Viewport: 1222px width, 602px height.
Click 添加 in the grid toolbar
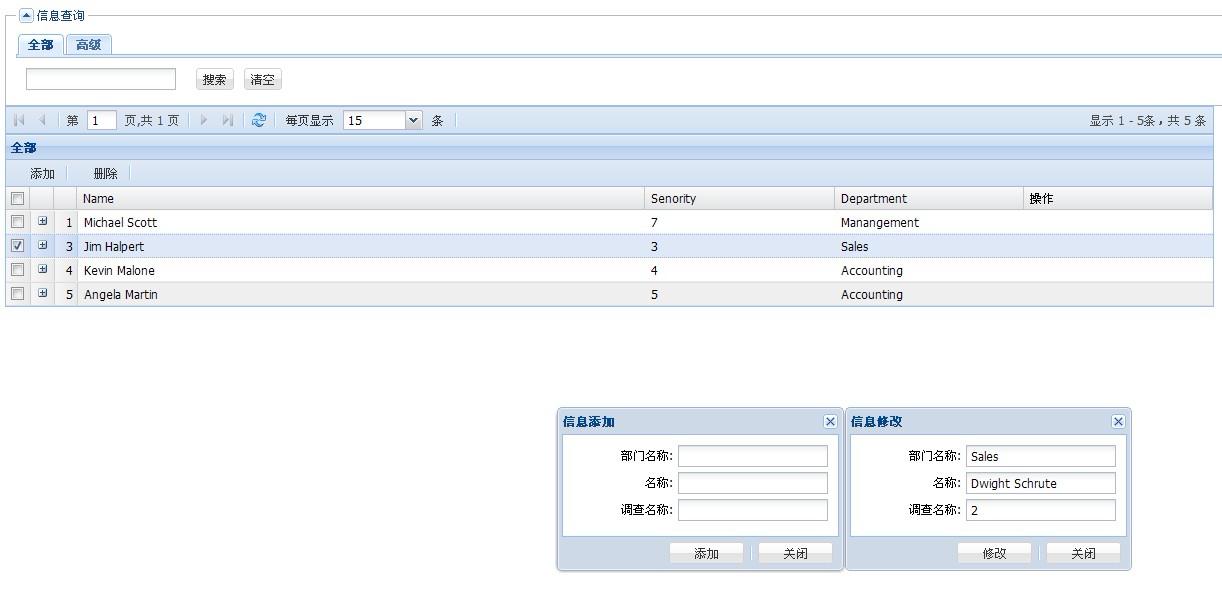click(x=42, y=174)
